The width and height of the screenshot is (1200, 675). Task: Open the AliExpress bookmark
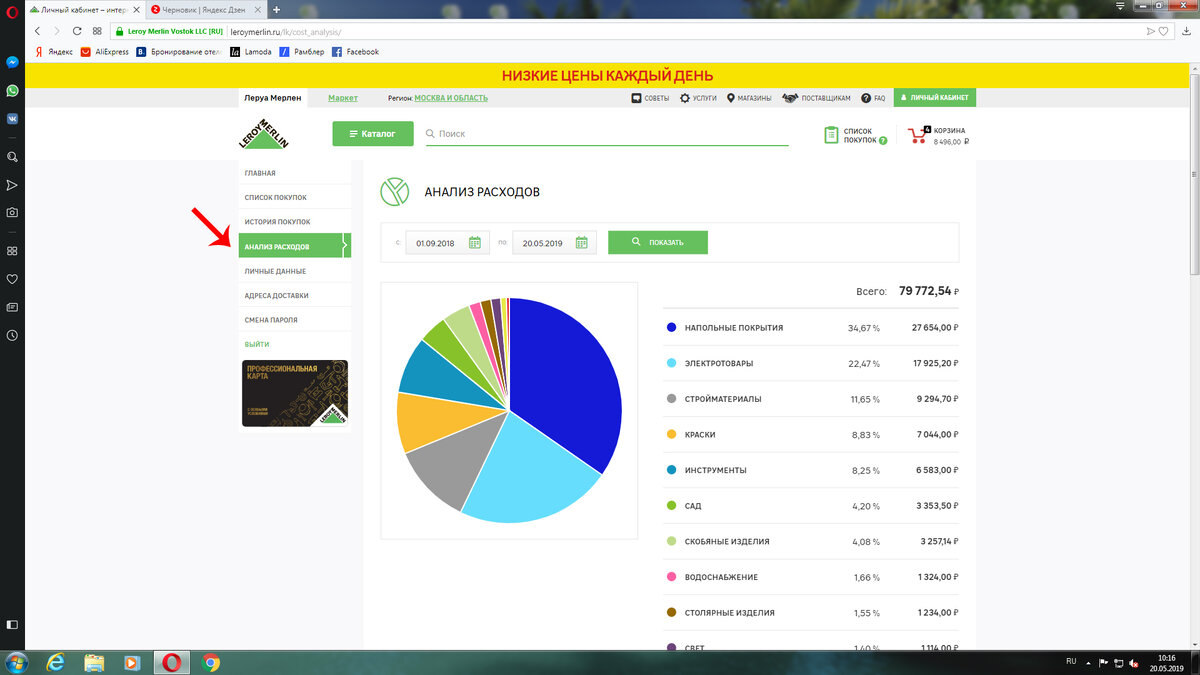(105, 51)
